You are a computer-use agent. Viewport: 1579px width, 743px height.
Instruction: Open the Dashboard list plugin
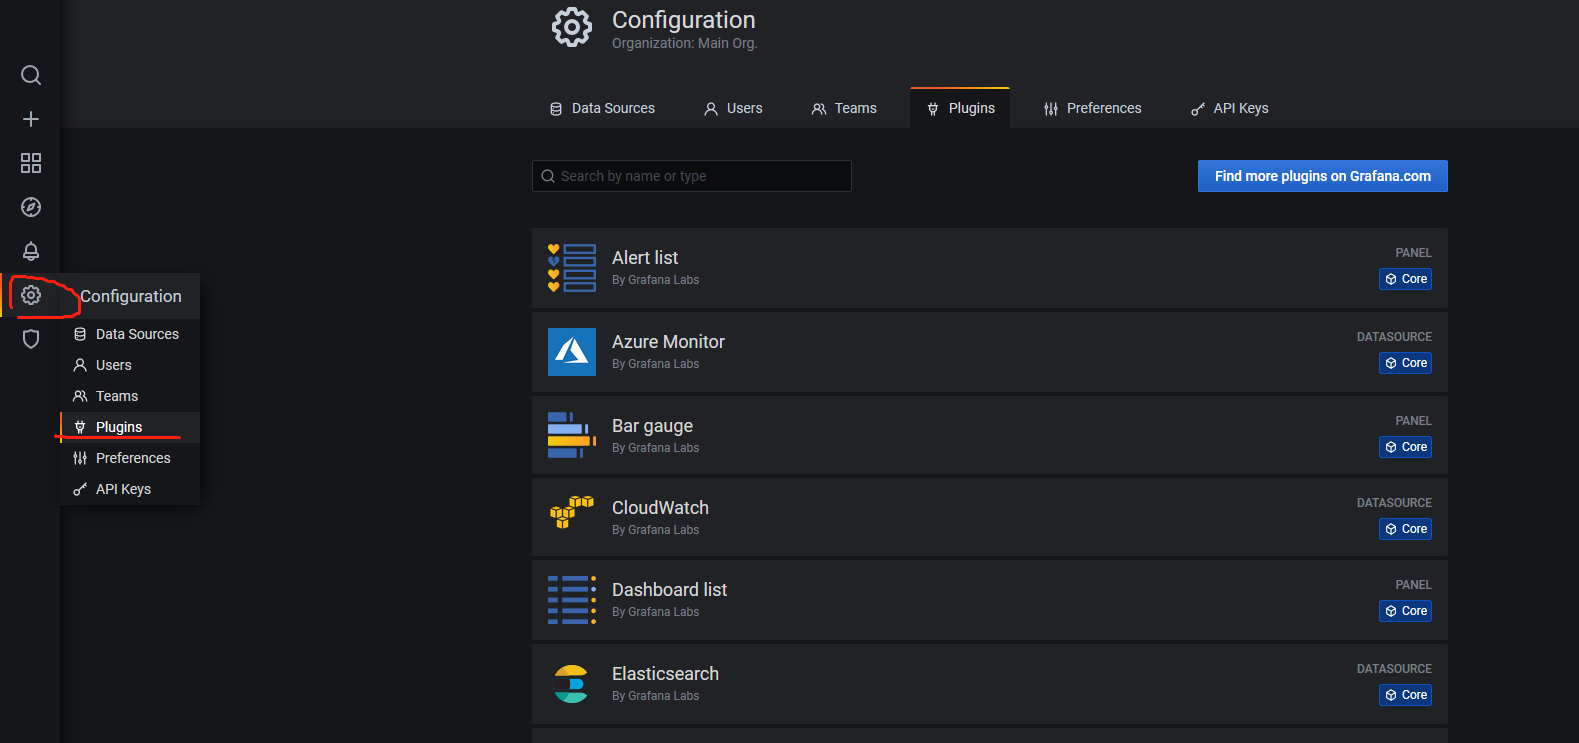pyautogui.click(x=990, y=600)
